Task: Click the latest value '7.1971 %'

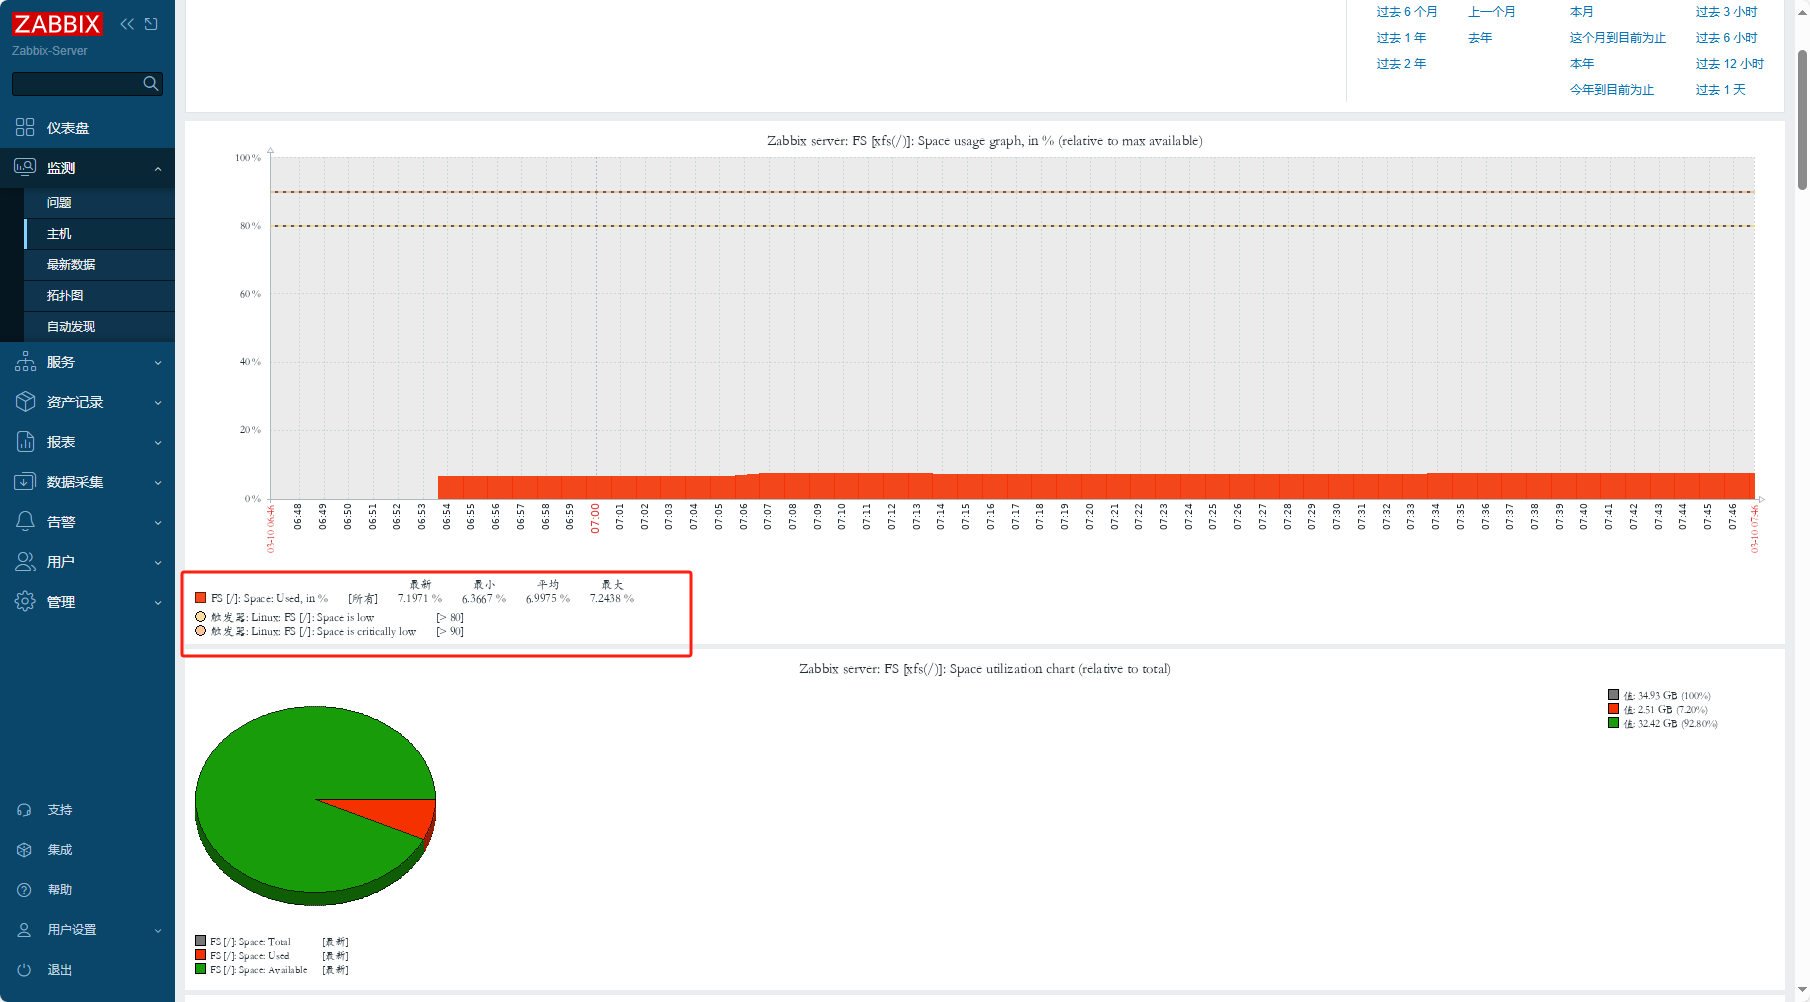Action: 420,598
